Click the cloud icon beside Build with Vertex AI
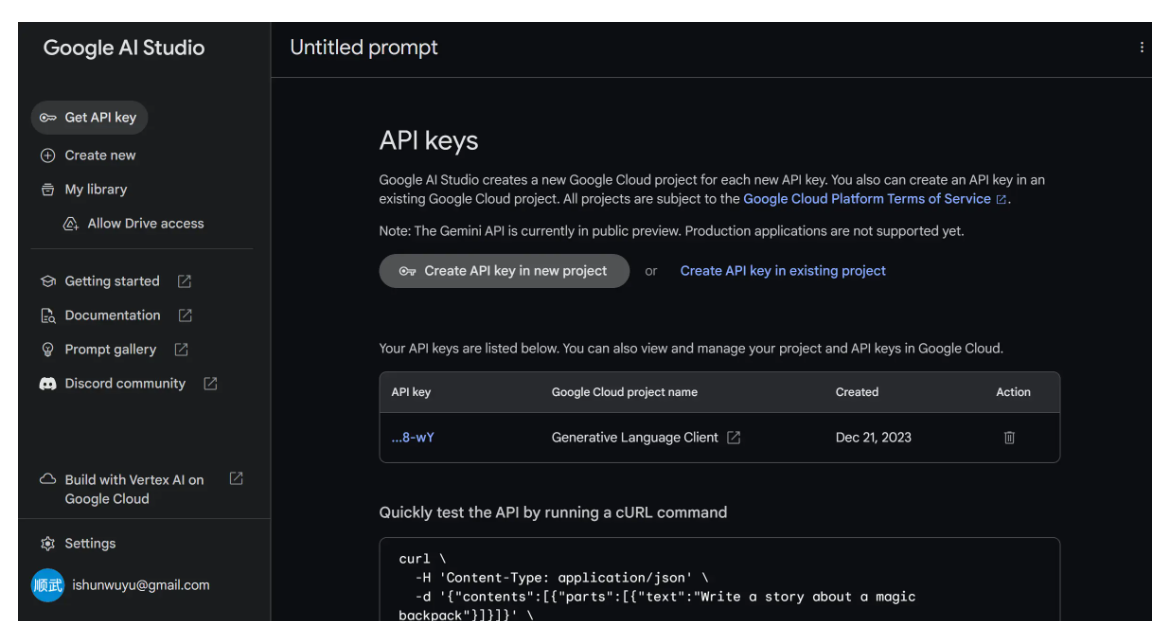The width and height of the screenshot is (1170, 621). pyautogui.click(x=48, y=479)
